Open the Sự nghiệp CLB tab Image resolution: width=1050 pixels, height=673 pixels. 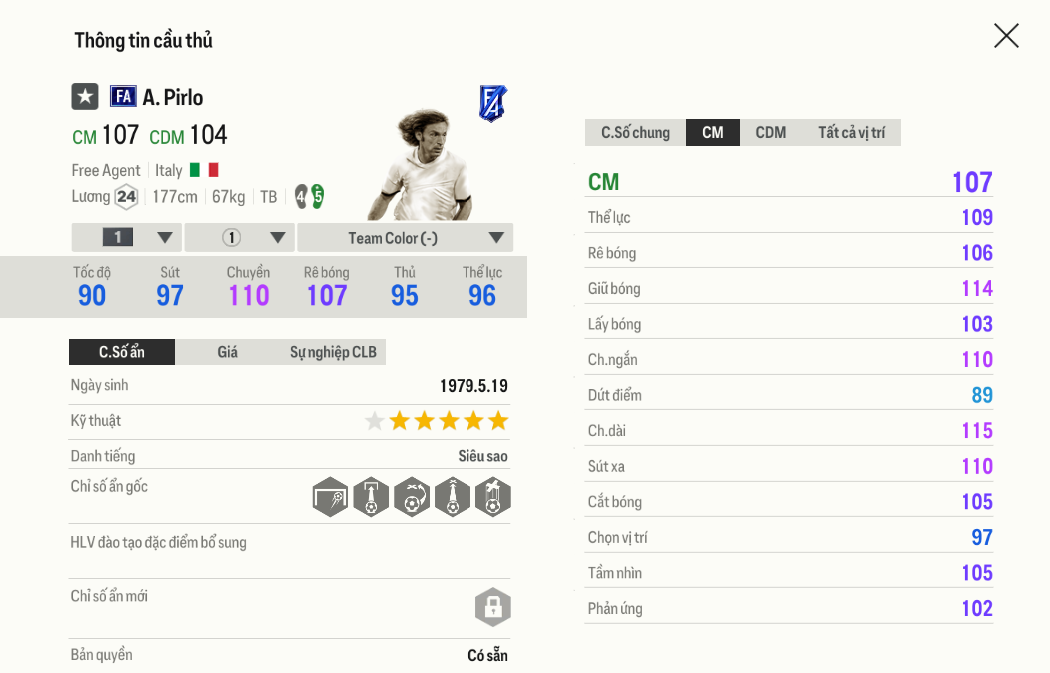point(333,352)
